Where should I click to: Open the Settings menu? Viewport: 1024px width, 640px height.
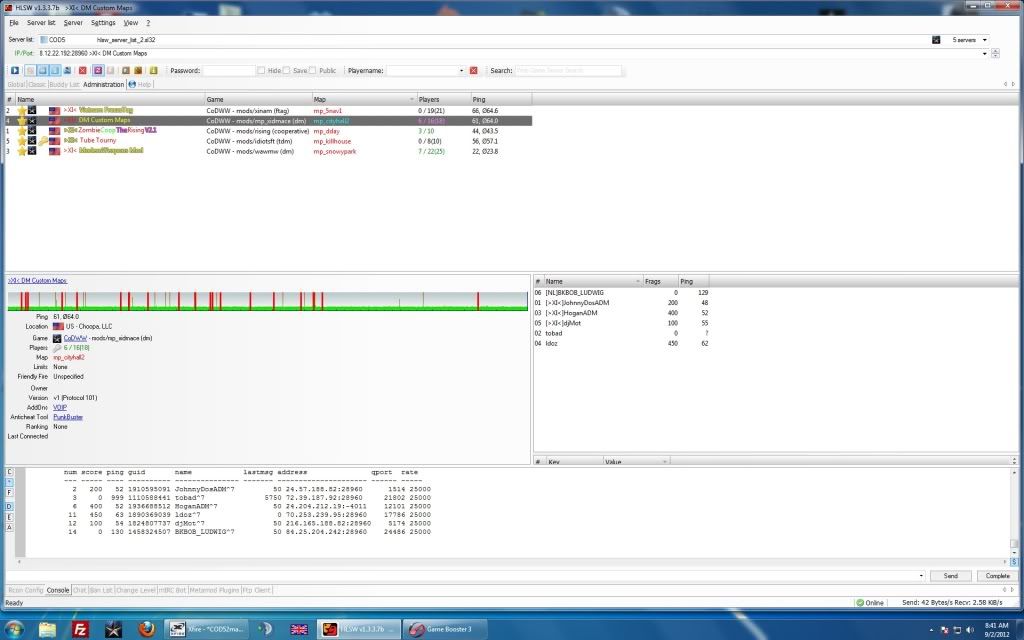tap(103, 22)
